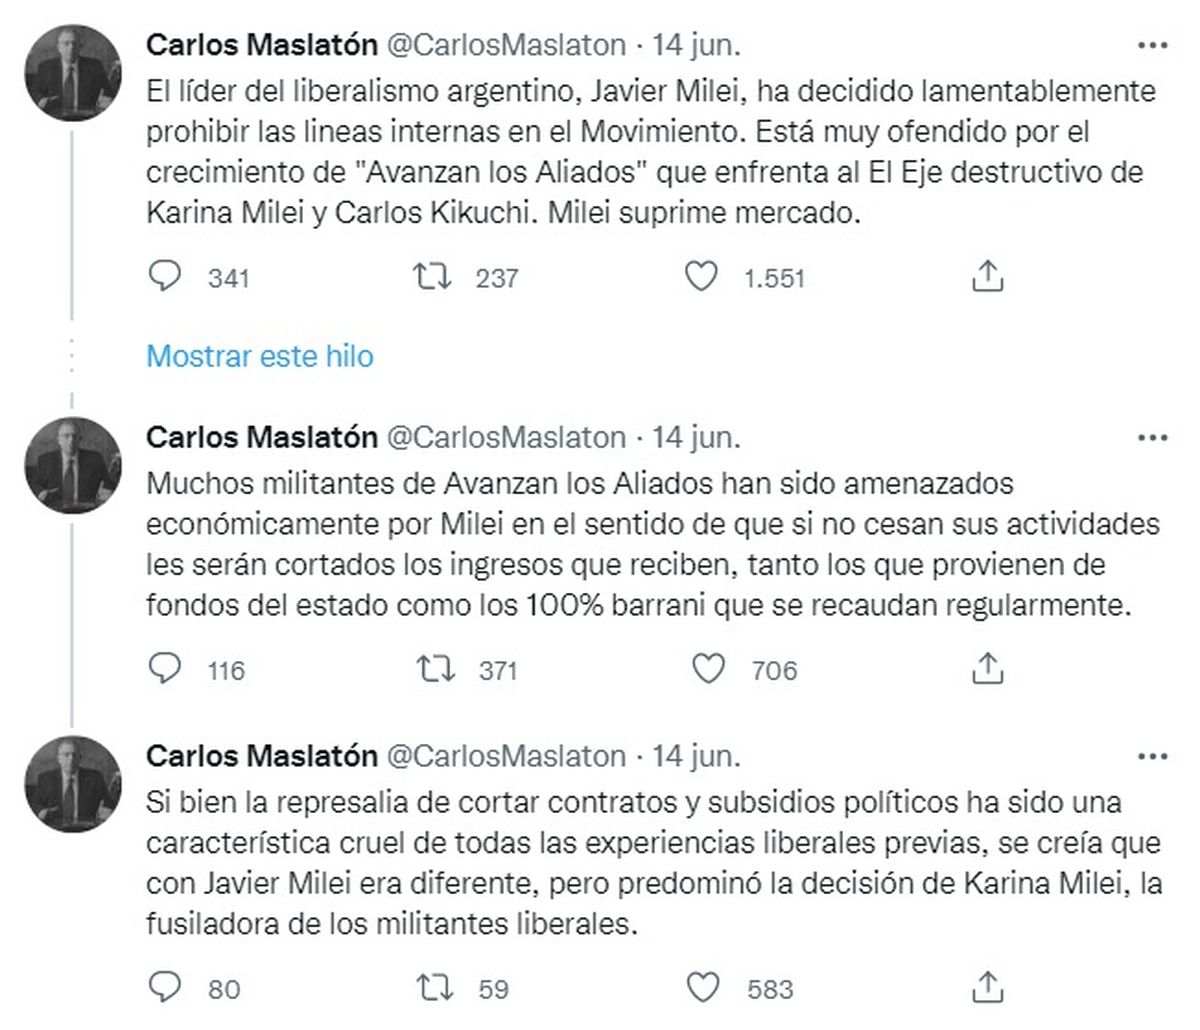This screenshot has width=1200, height=1030.
Task: Share the second tweet about militantes
Action: pyautogui.click(x=987, y=668)
